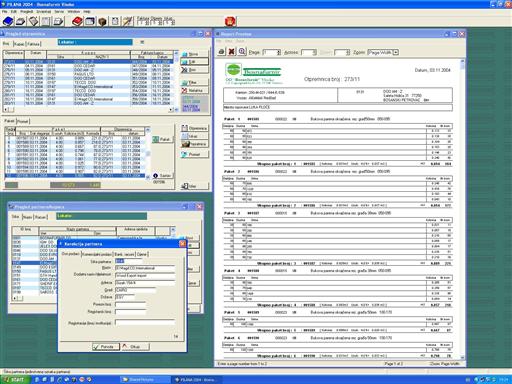
Task: Click the brown box toolbar icon
Action: (x=102, y=22)
